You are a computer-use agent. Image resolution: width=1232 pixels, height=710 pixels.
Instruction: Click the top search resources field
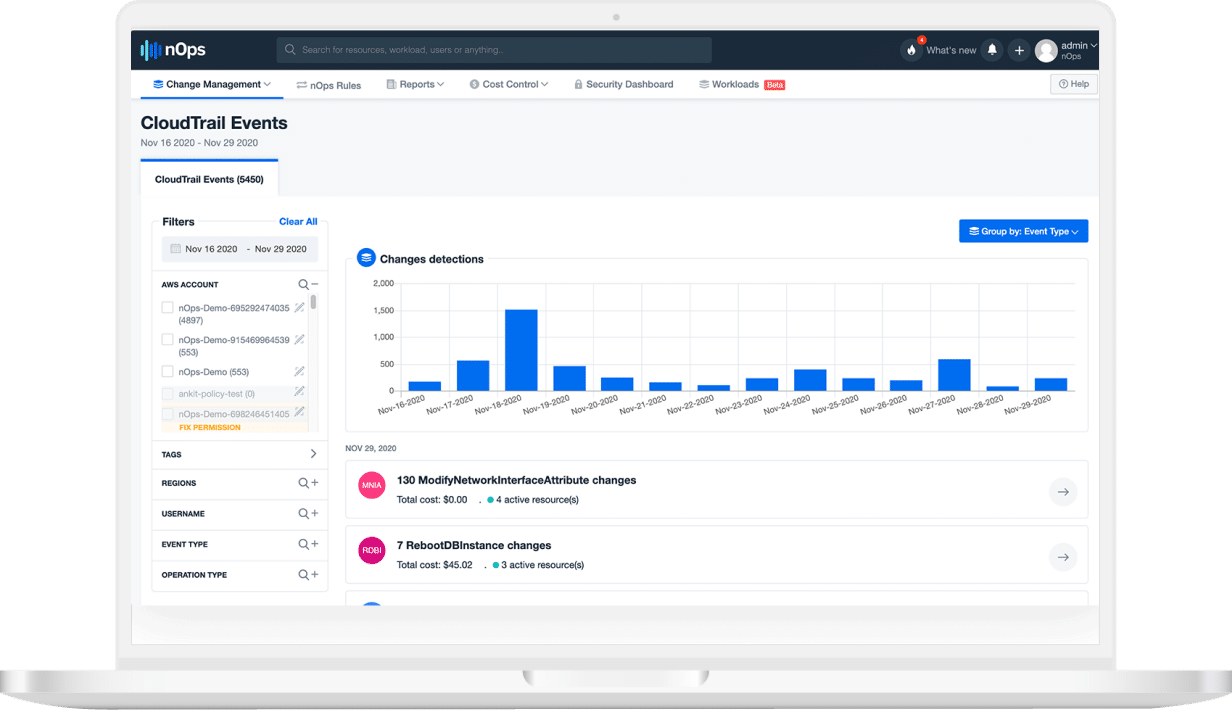click(x=494, y=50)
